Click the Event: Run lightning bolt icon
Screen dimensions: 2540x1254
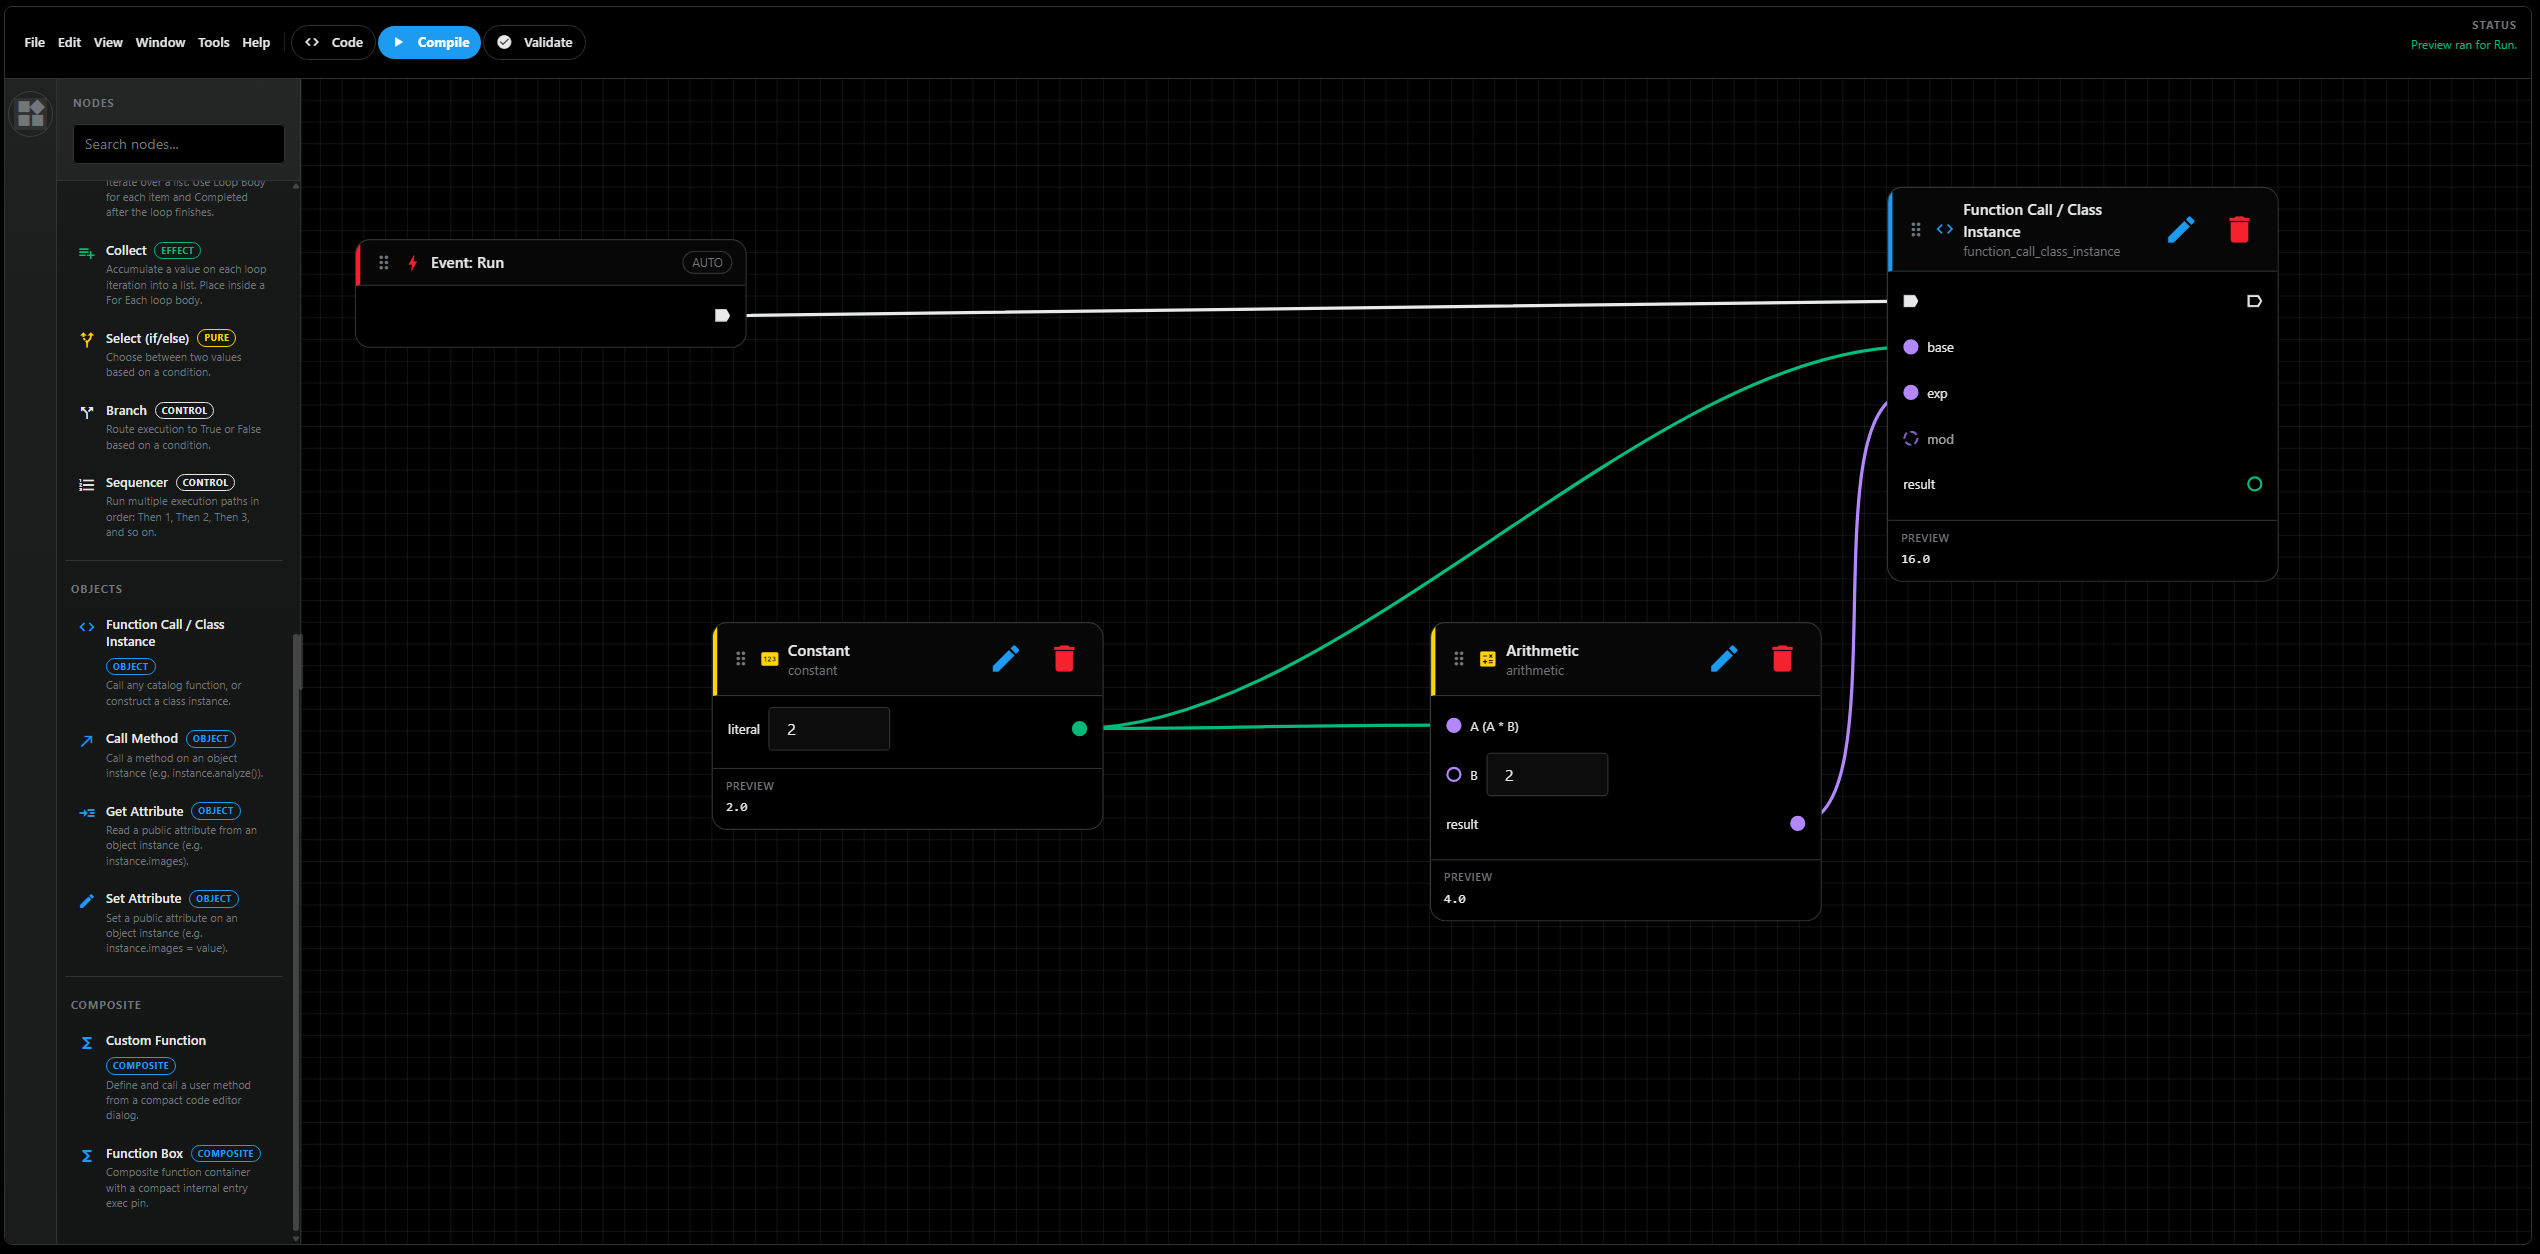point(412,263)
